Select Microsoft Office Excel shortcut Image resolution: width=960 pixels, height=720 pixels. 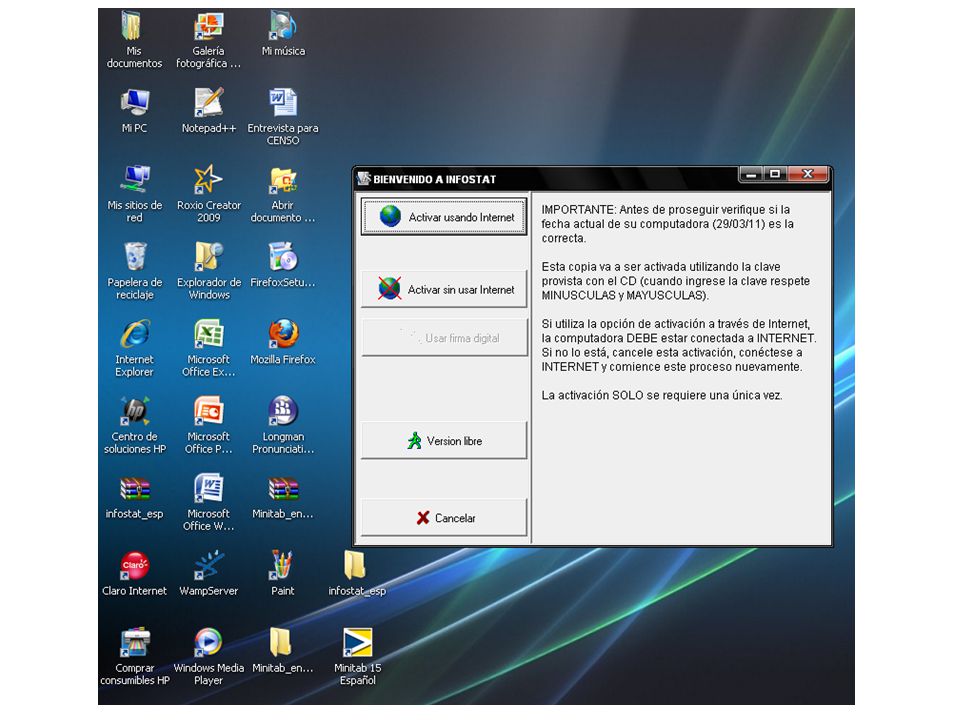(209, 348)
